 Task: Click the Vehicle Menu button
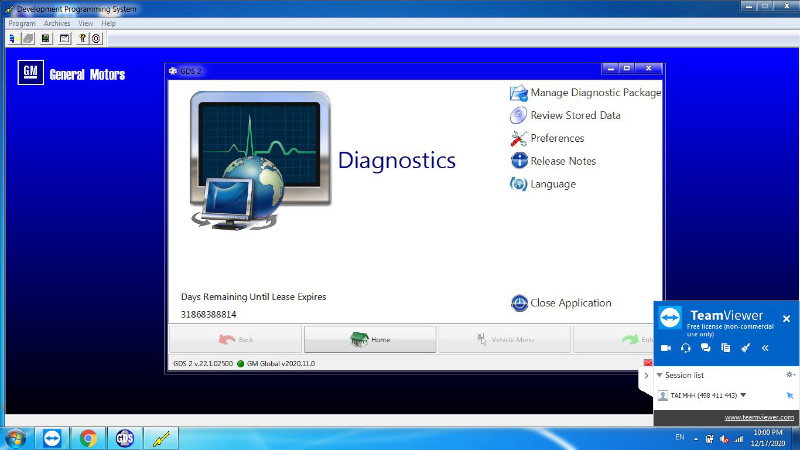click(x=505, y=339)
